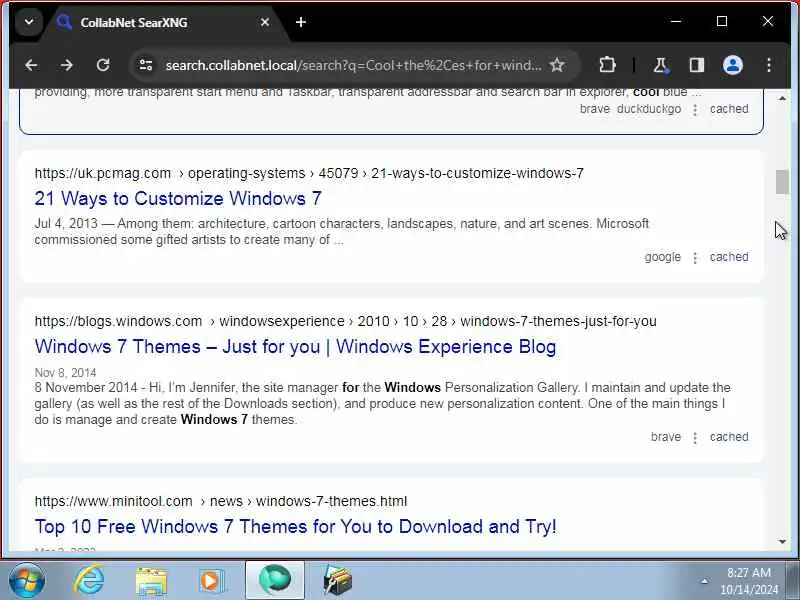Open Chrome Labs flask icon
The image size is (800, 600).
click(661, 65)
